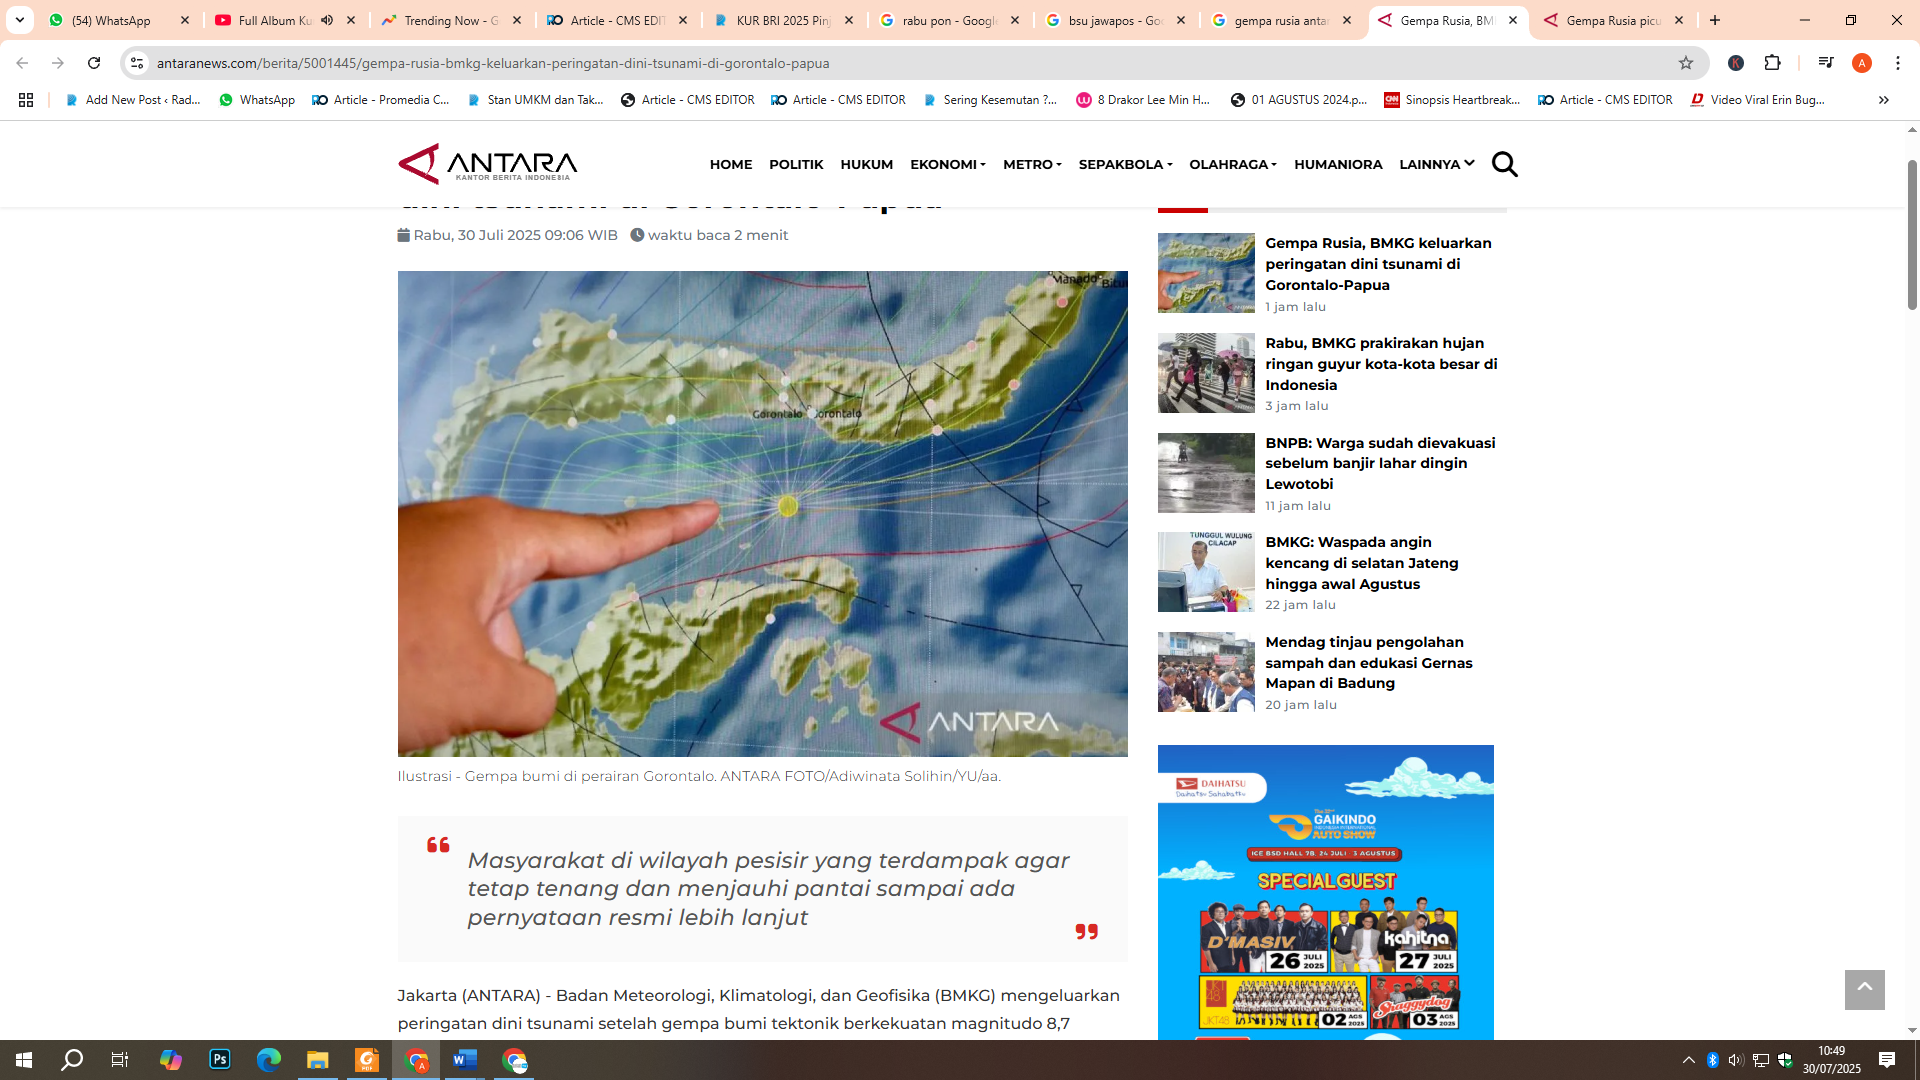Screen dimensions: 1920x1080
Task: Expand the OLAHRAGA dropdown menu
Action: point(1233,164)
